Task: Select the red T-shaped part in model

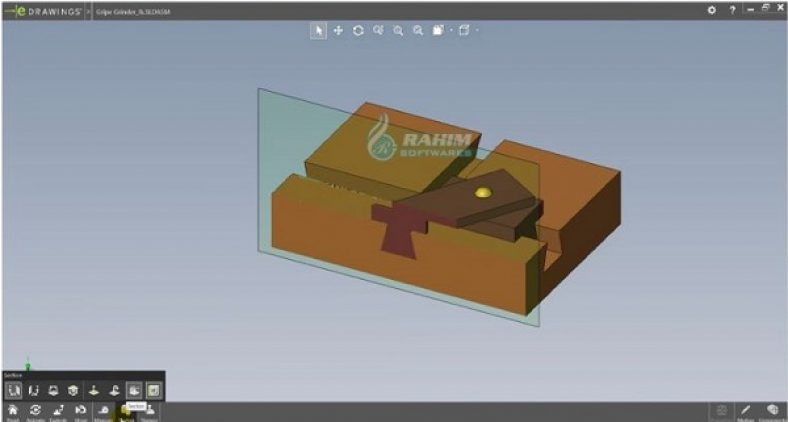Action: pyautogui.click(x=401, y=231)
